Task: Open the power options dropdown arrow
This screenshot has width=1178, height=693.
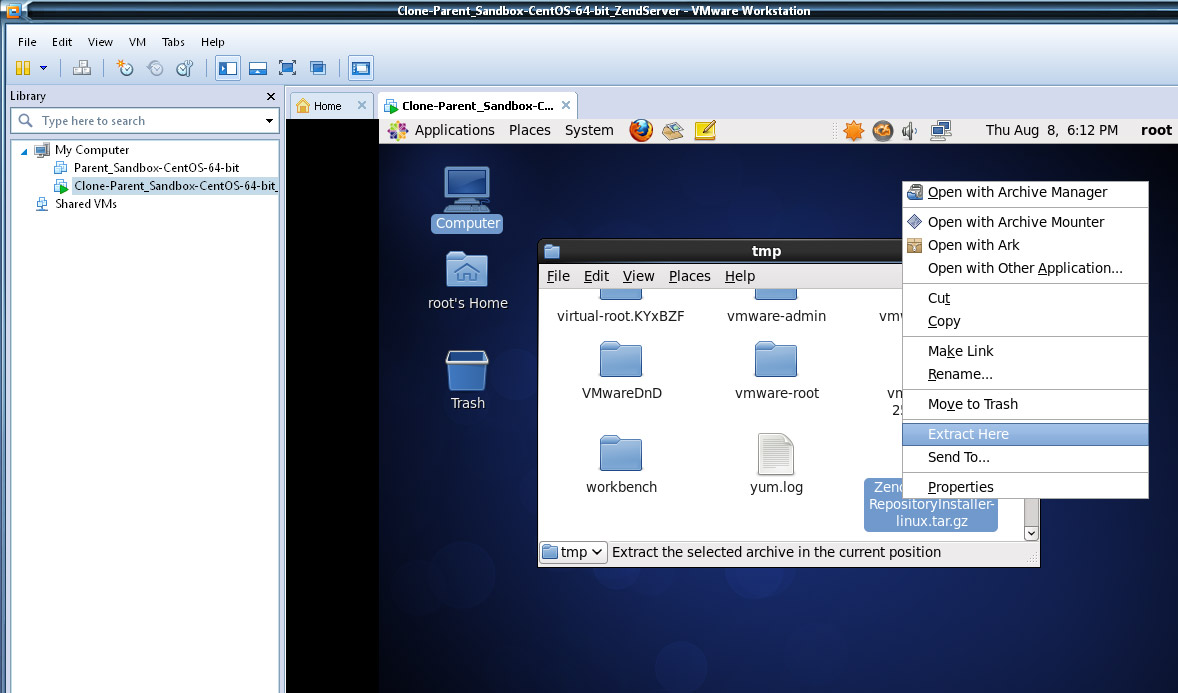Action: 44,68
